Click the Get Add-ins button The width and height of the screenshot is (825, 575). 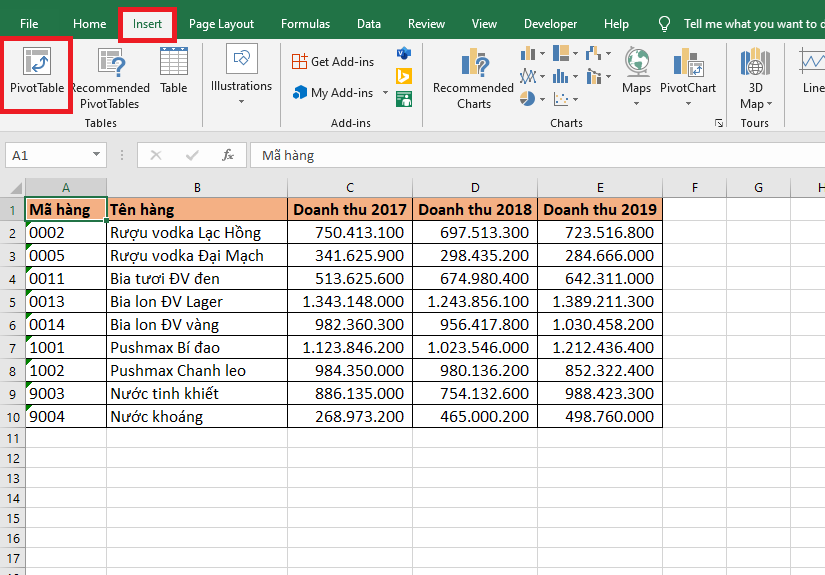[x=333, y=61]
